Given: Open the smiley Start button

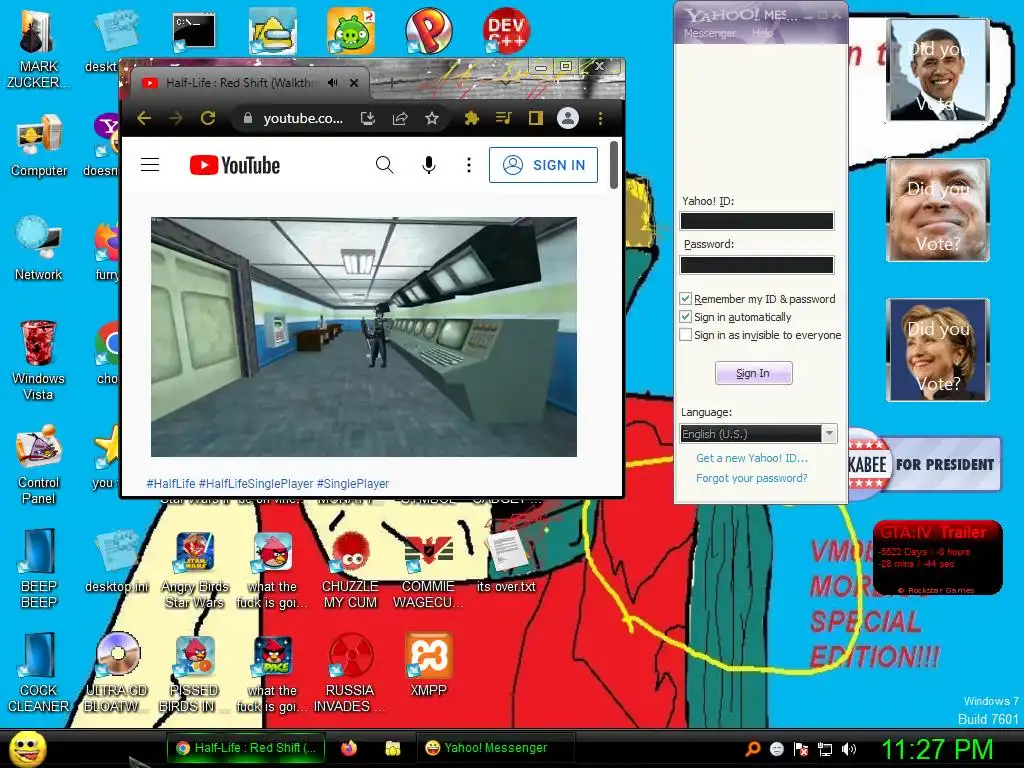Looking at the screenshot, I should pyautogui.click(x=27, y=749).
